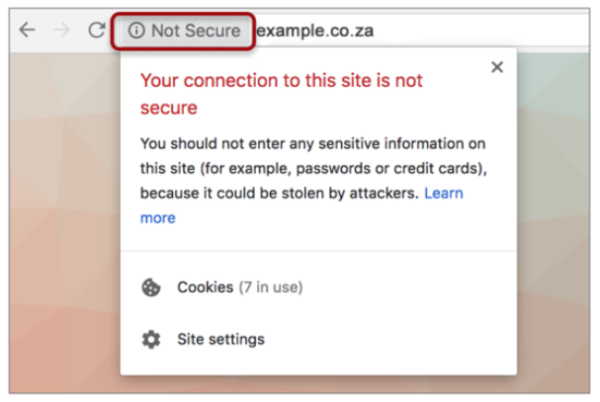600x402 pixels.
Task: Click the browser back arrow
Action: (x=27, y=30)
